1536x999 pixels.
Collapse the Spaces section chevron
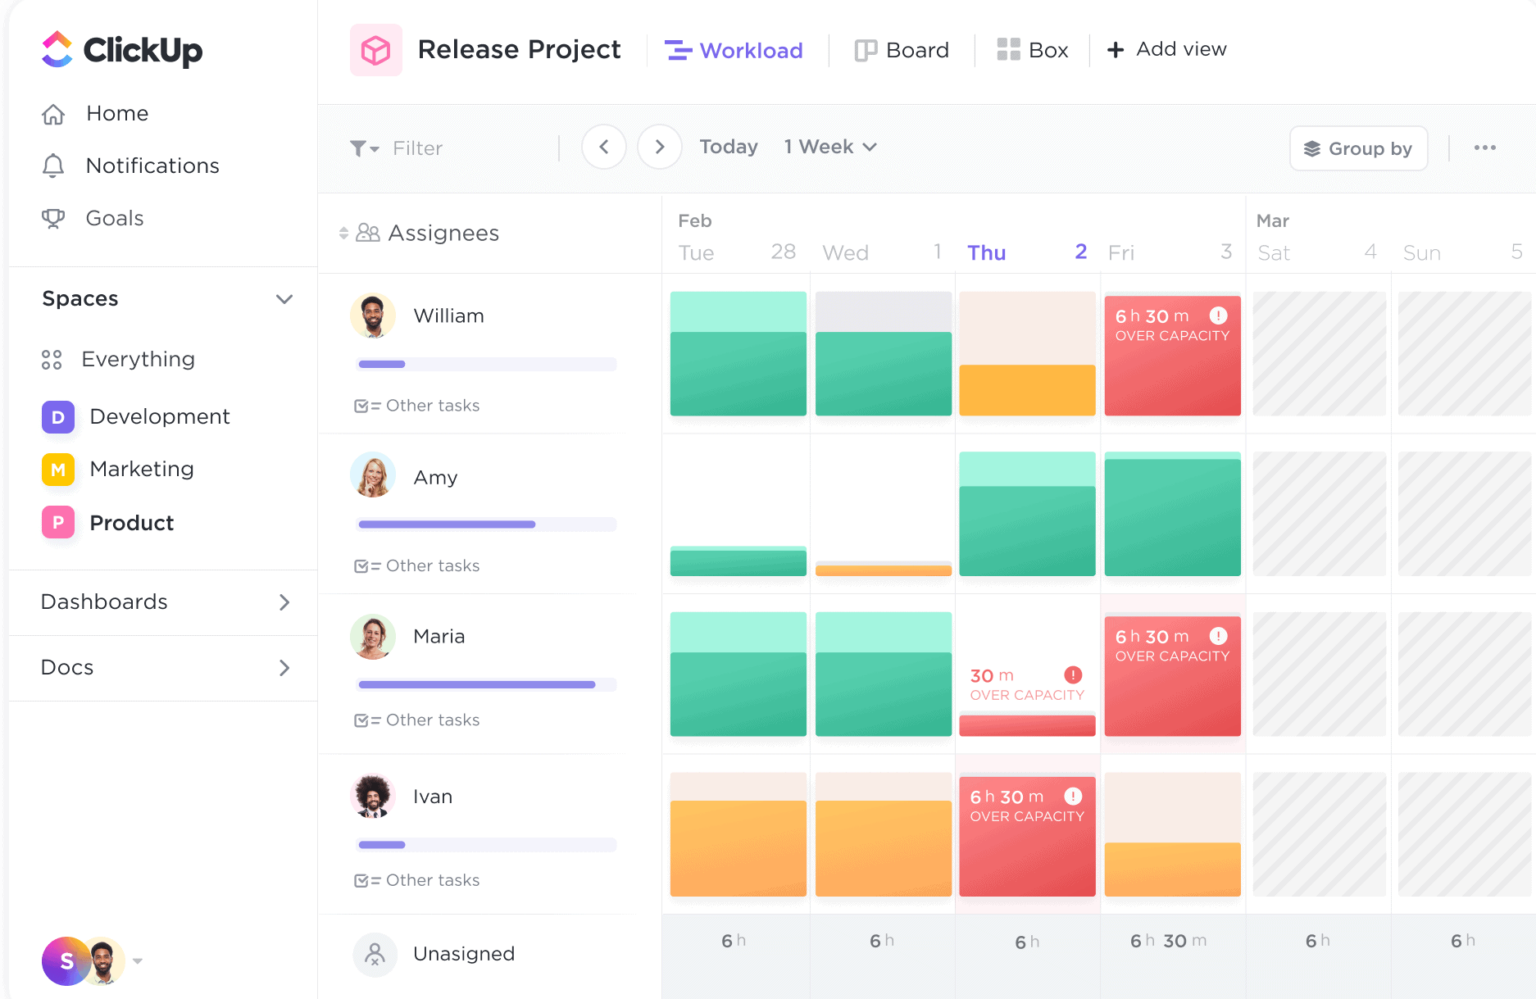pyautogui.click(x=284, y=299)
